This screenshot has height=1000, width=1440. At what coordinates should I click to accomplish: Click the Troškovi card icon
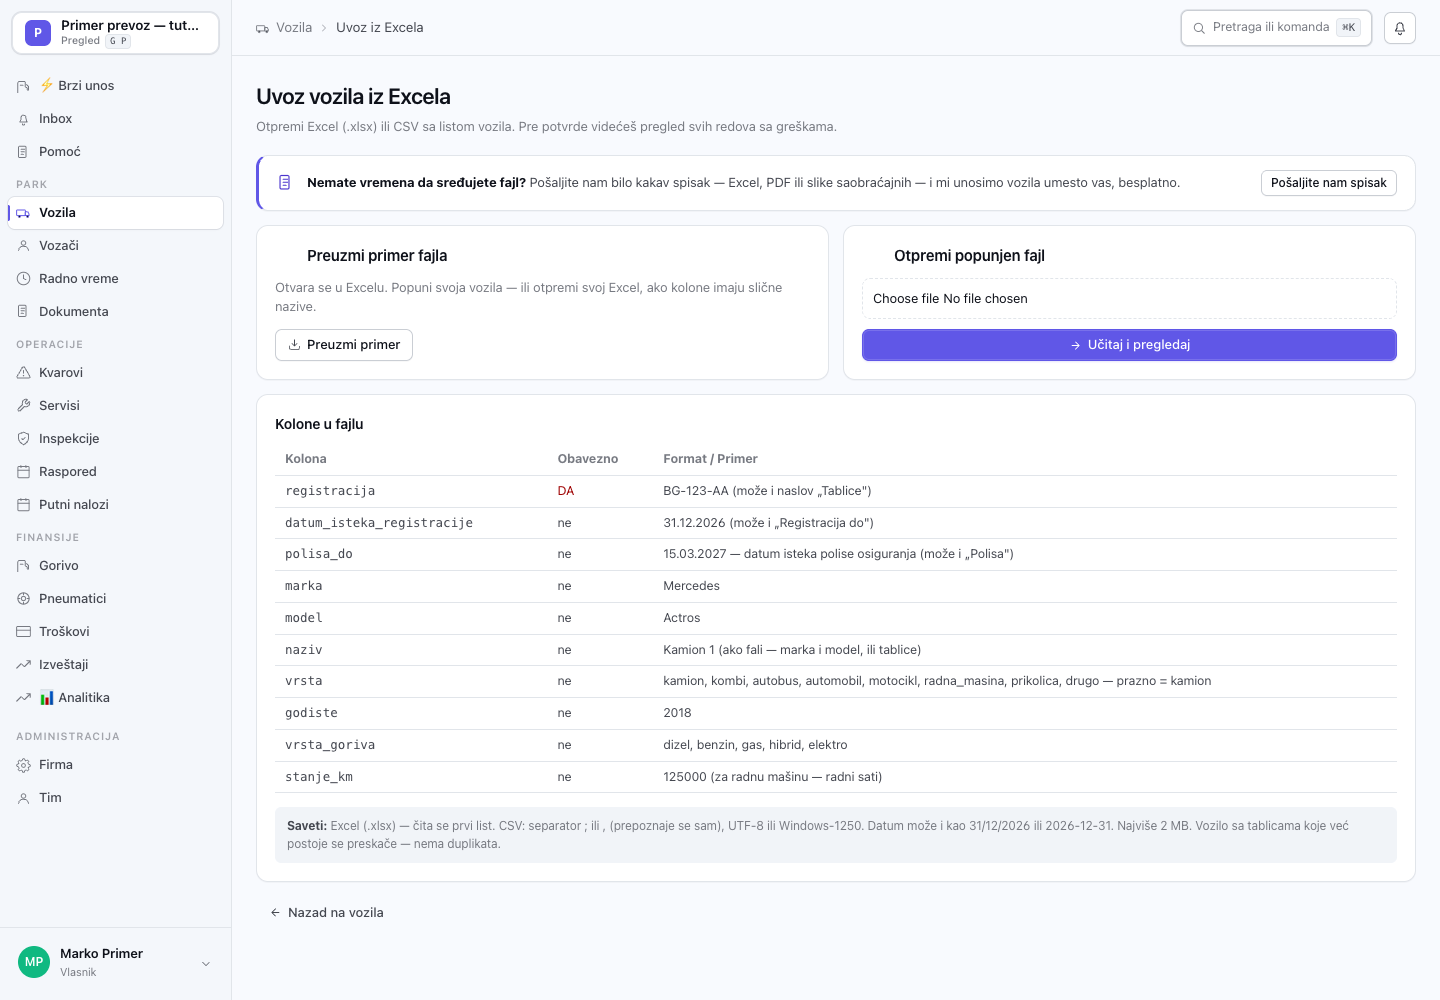point(24,632)
